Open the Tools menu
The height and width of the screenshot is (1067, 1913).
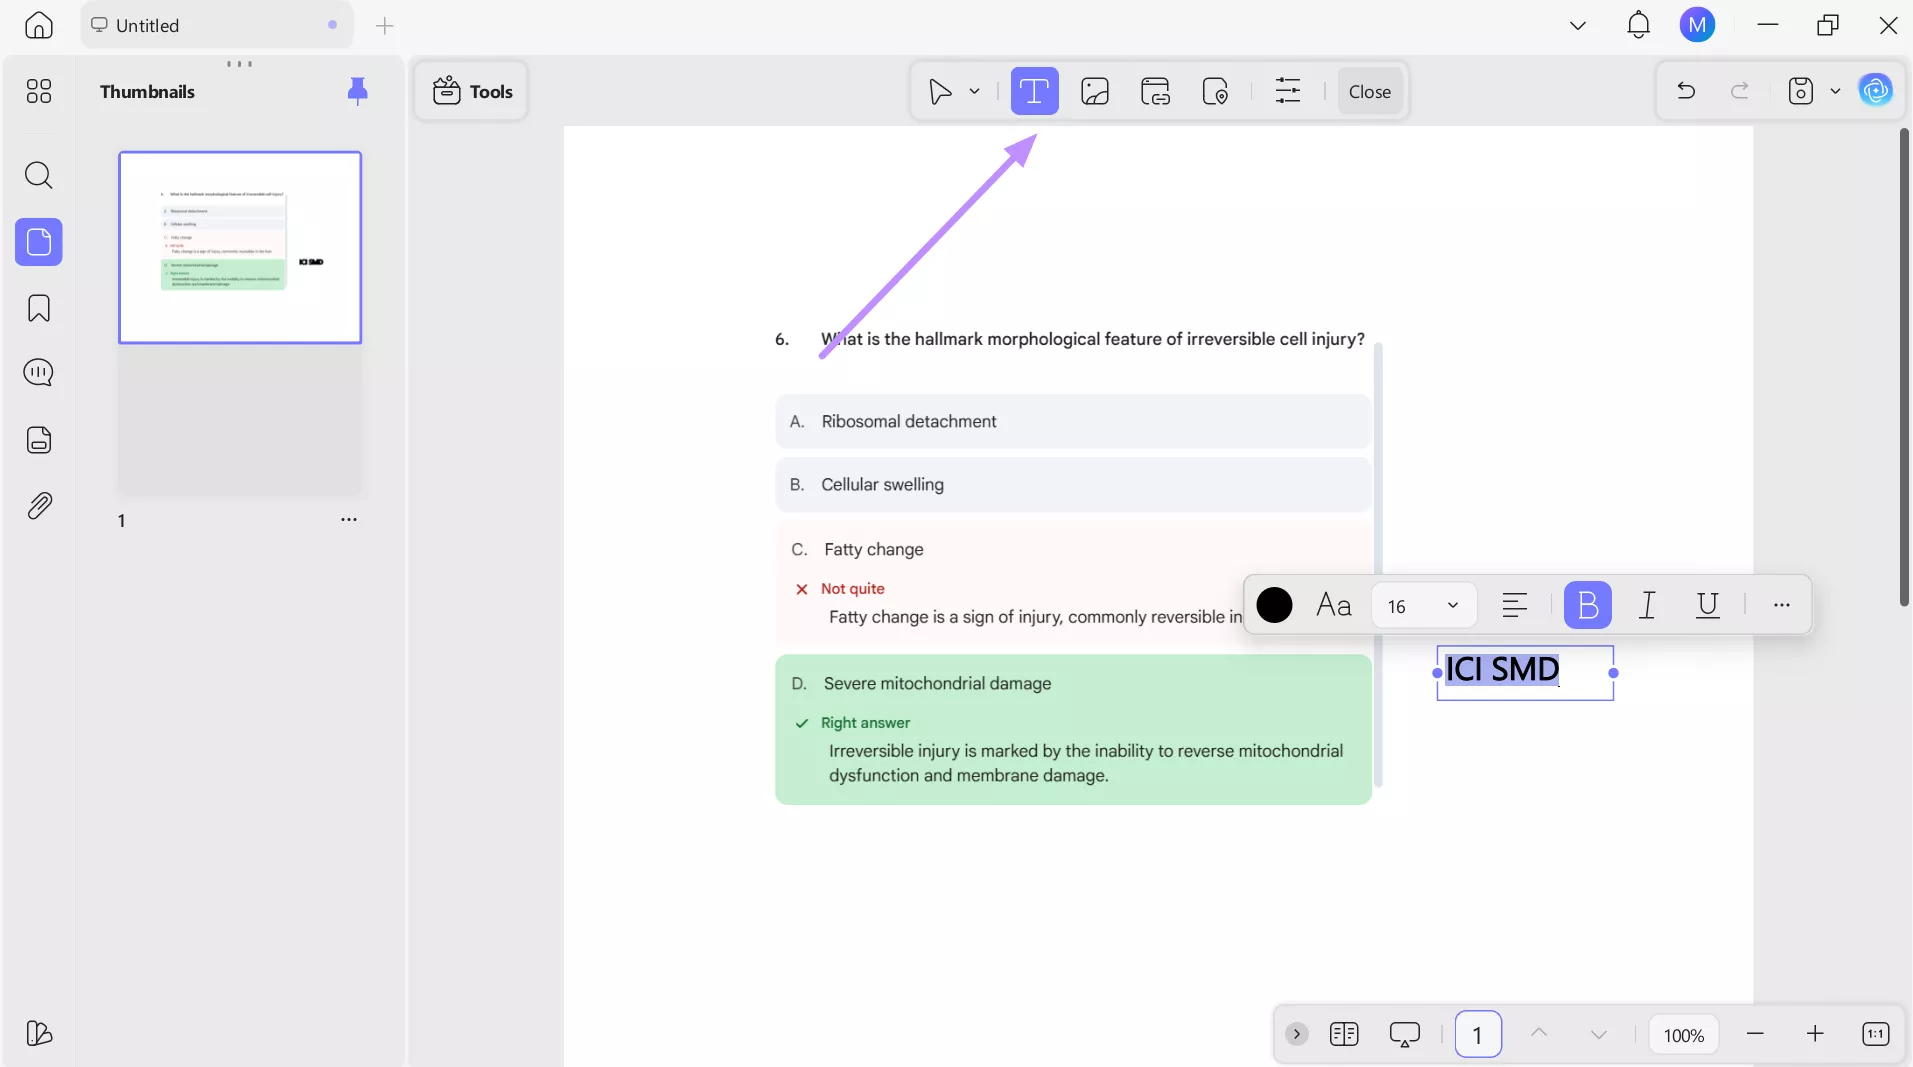[472, 90]
